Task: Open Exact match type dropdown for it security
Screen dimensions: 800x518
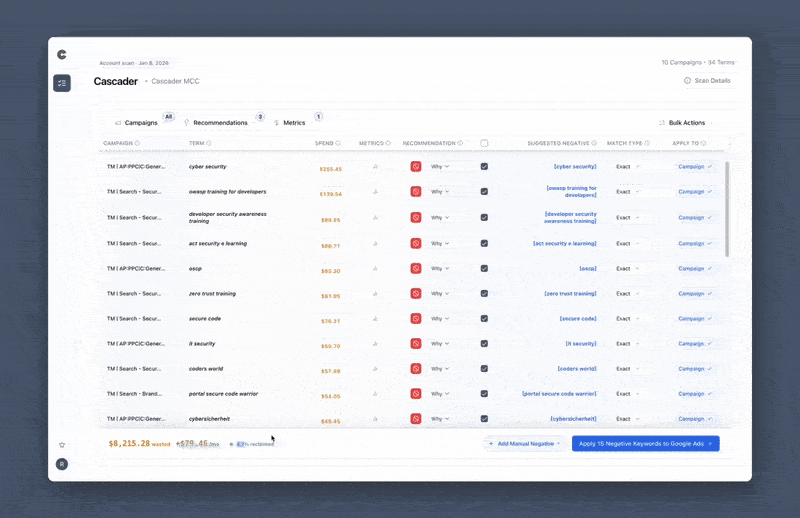Action: pos(628,344)
